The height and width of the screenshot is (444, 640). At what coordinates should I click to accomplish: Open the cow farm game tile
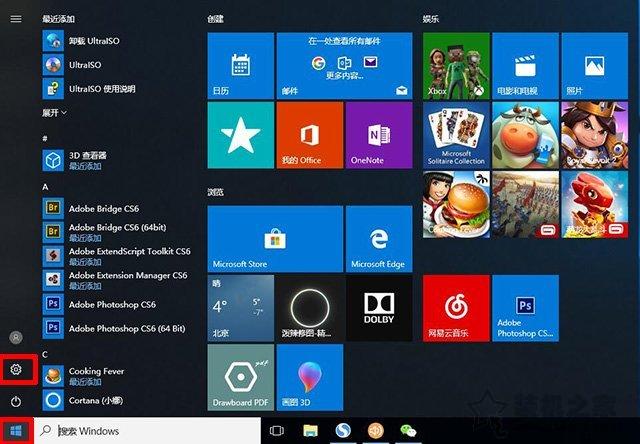tap(525, 135)
